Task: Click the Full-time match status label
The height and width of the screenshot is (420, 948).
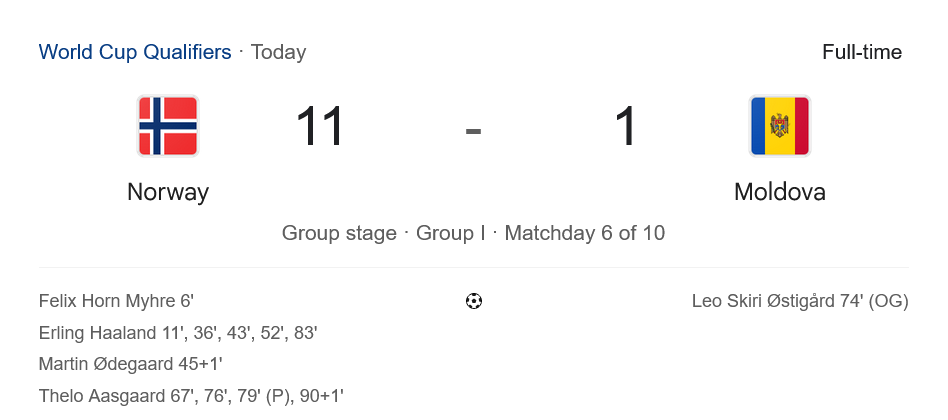Action: [x=862, y=52]
